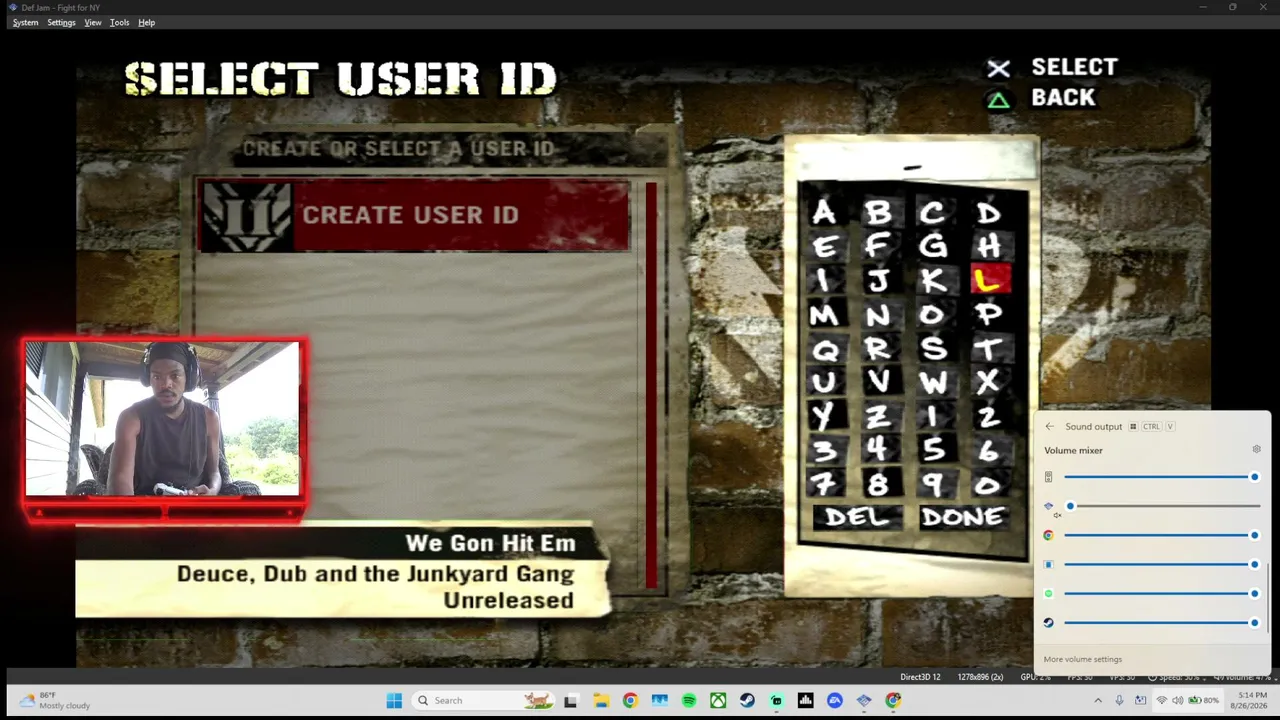Click the battery 80% tray indicator
This screenshot has width=1280, height=720.
pos(1204,700)
